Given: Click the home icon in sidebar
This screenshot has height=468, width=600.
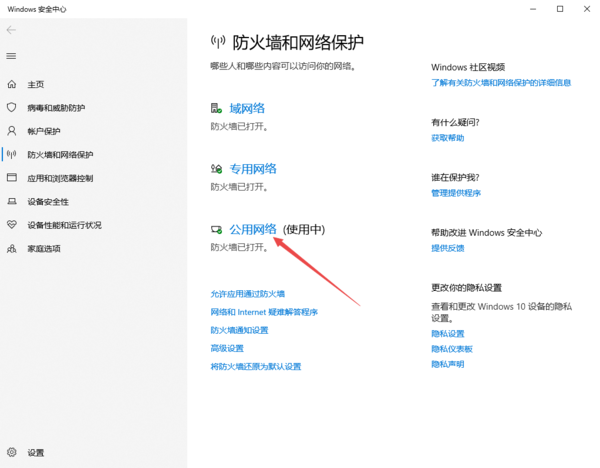Looking at the screenshot, I should (12, 85).
